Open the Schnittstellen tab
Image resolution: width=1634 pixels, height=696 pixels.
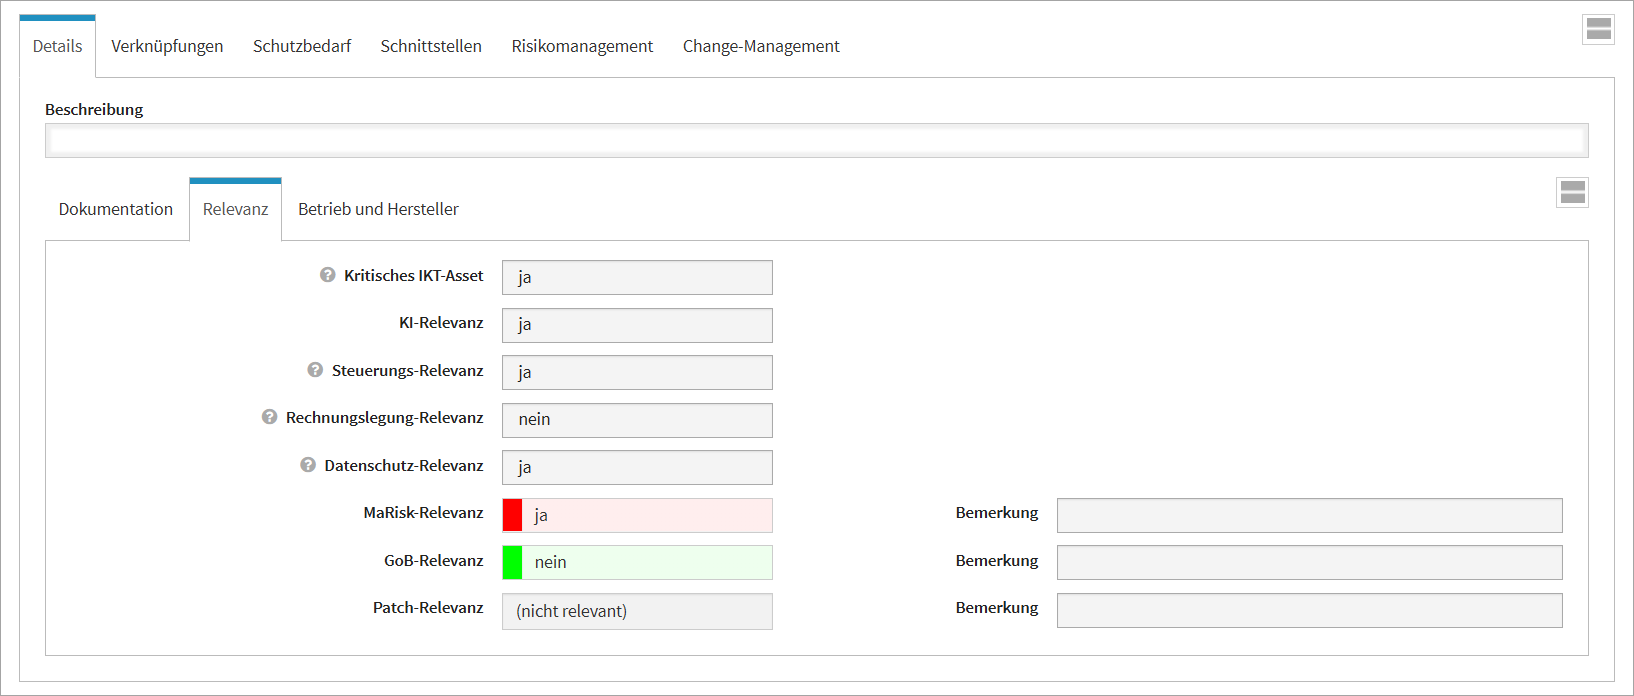(431, 46)
